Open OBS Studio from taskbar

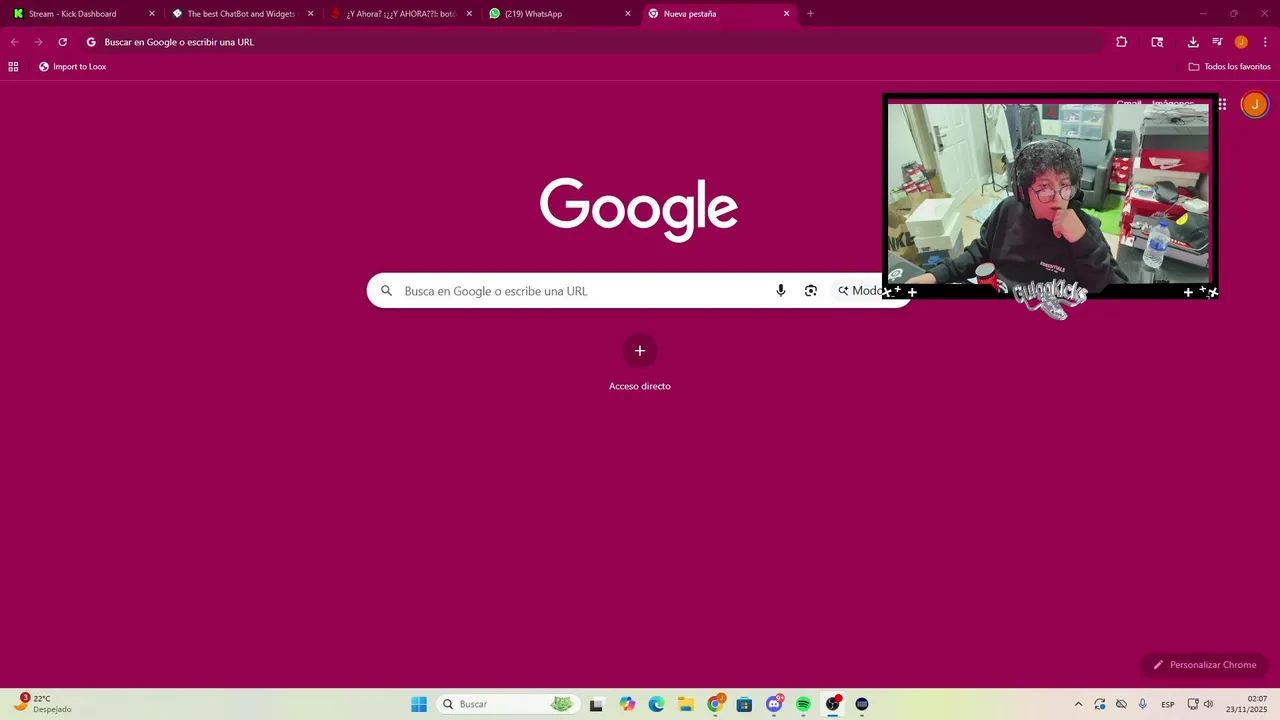tap(833, 704)
